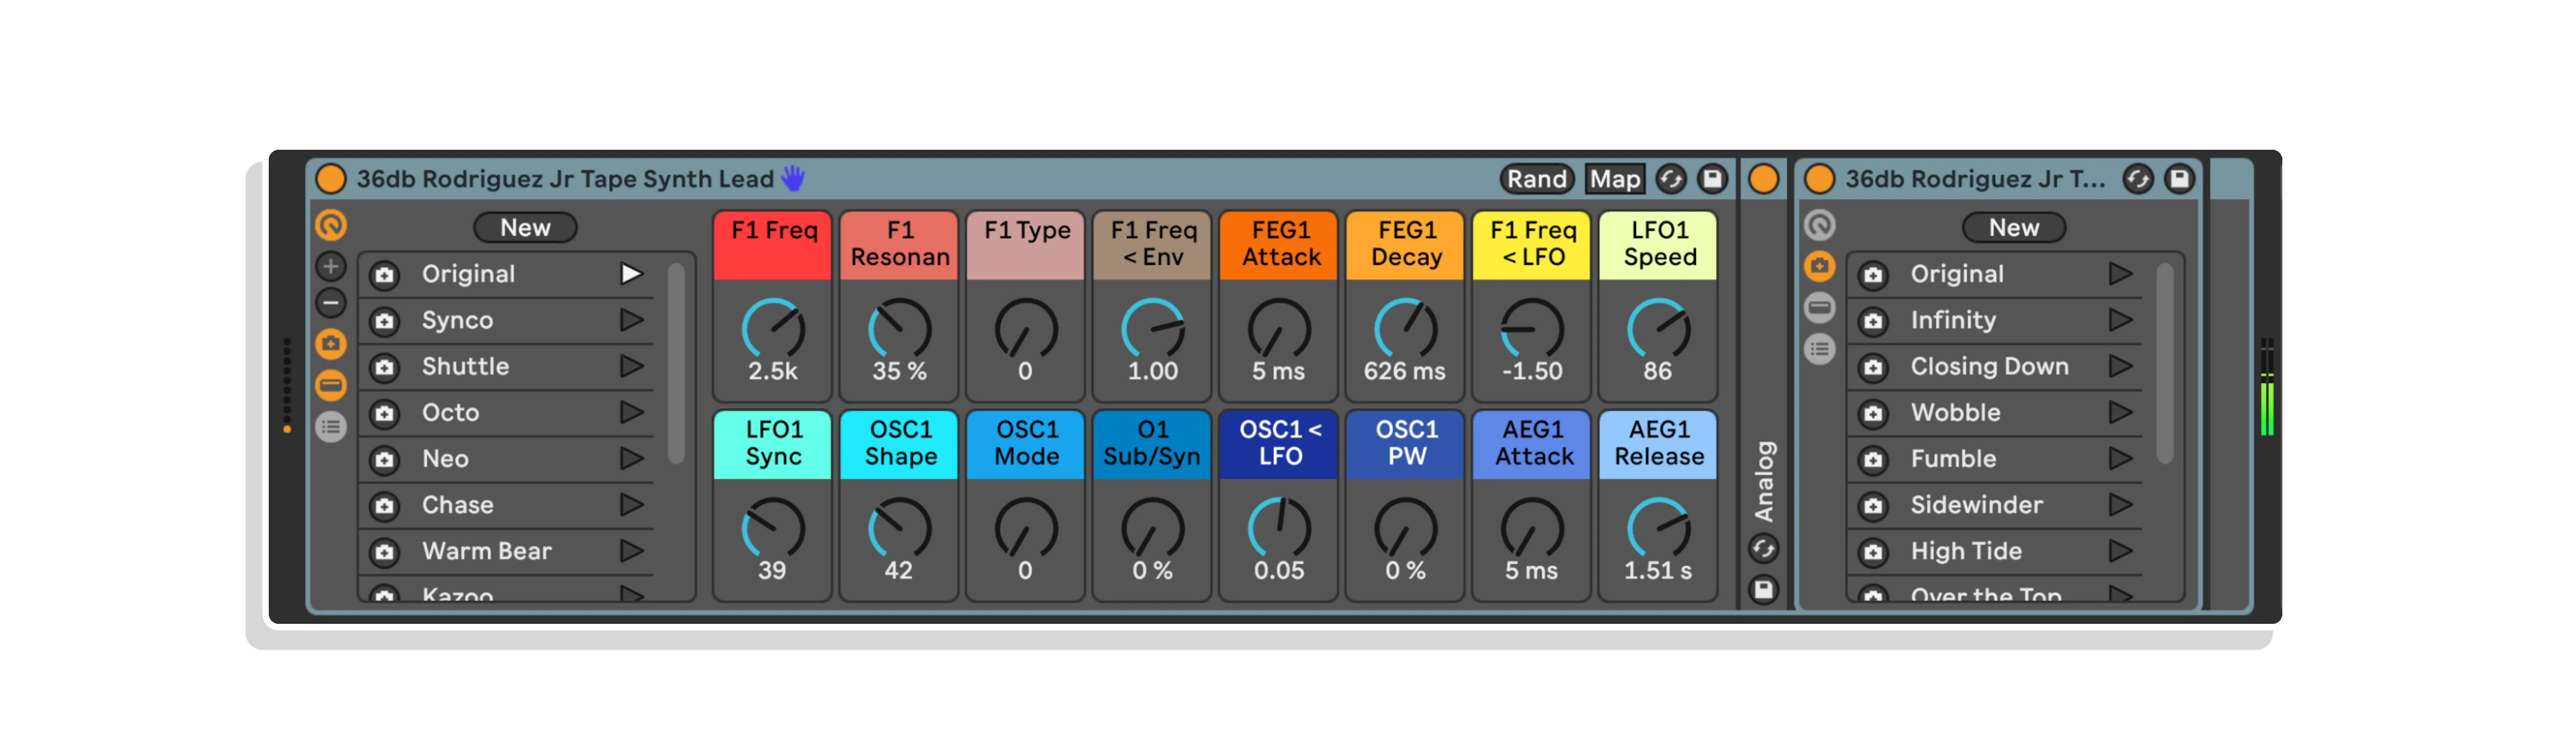Remove macro with the minus icon
The image size is (2576, 738).
click(x=331, y=303)
